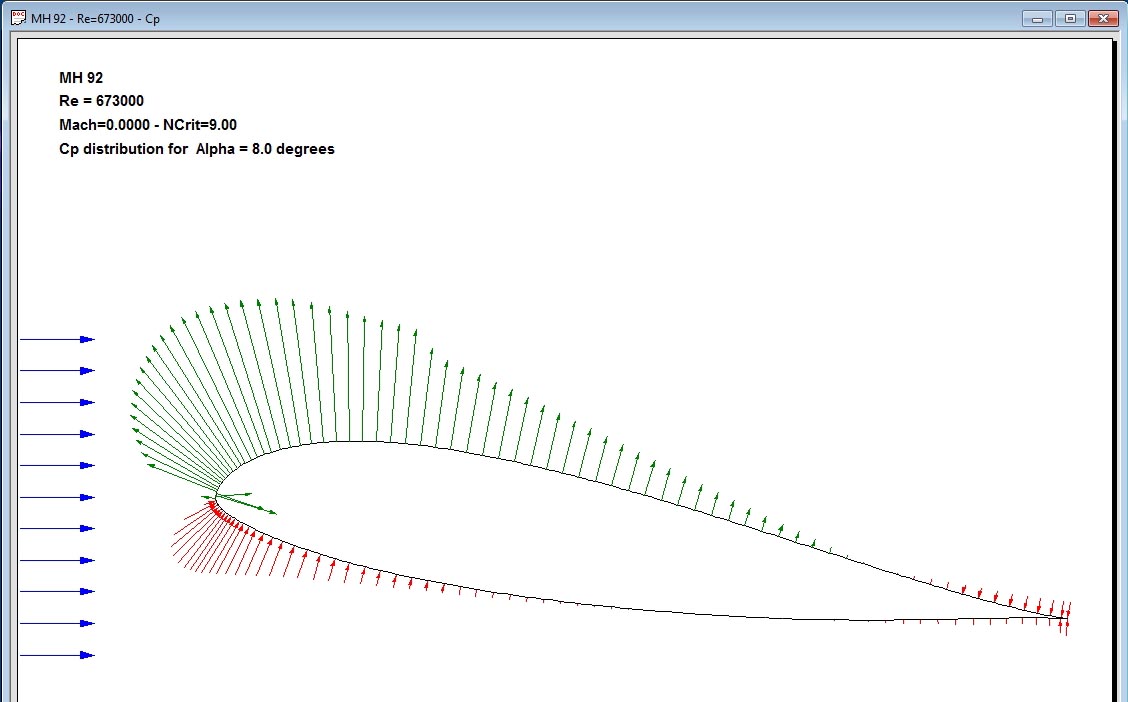
Task: Click the topmost blue freestream arrow
Action: 57,340
